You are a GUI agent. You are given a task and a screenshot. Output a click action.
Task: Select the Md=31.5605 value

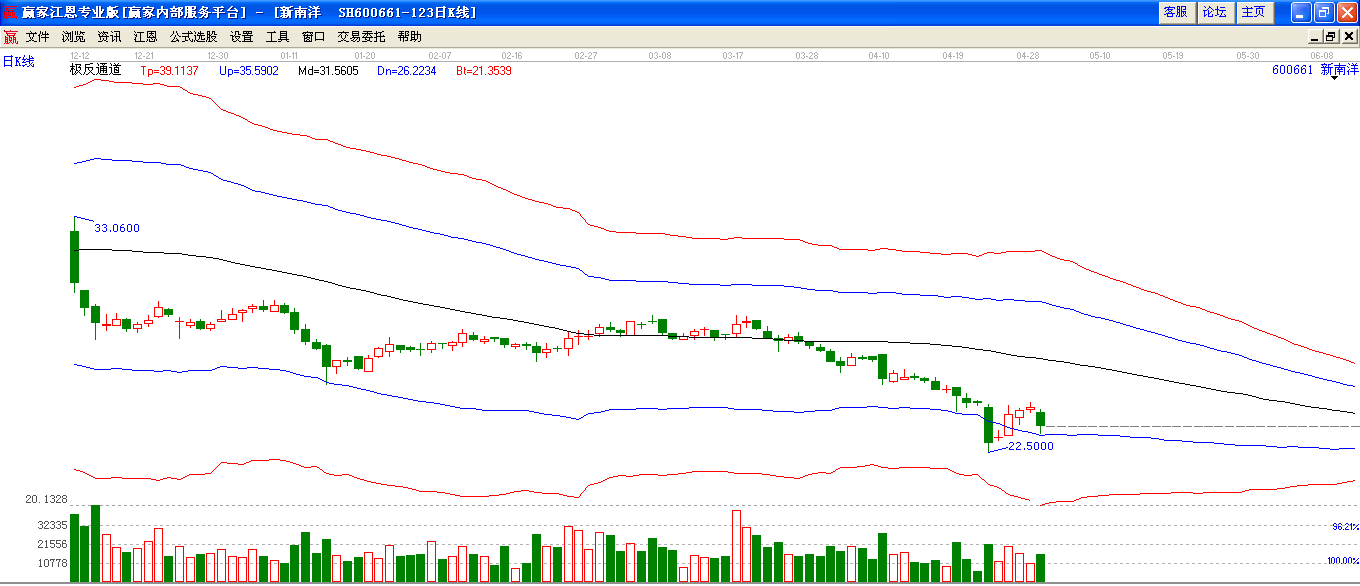click(328, 71)
